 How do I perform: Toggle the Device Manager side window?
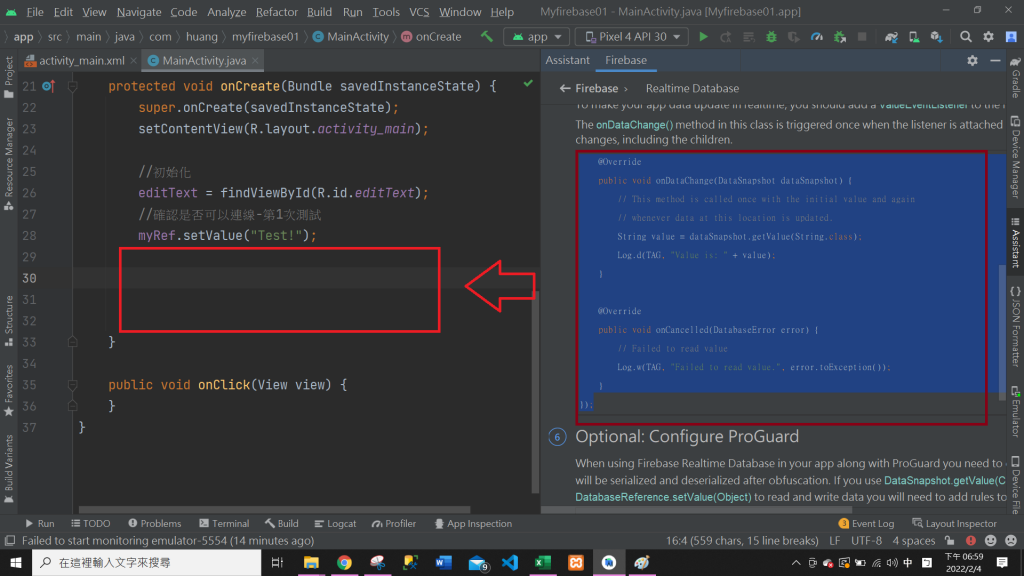coord(1016,157)
